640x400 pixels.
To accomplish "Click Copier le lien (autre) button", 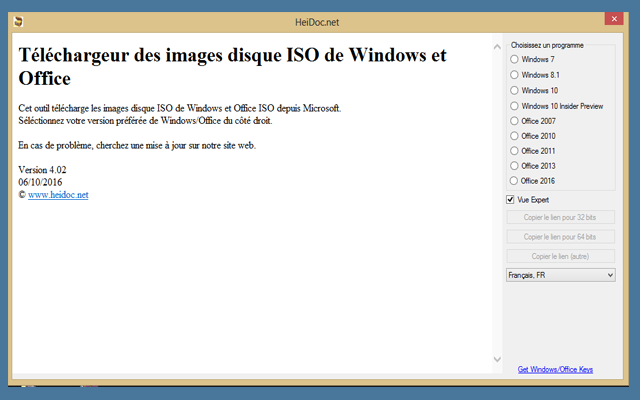I will 560,256.
